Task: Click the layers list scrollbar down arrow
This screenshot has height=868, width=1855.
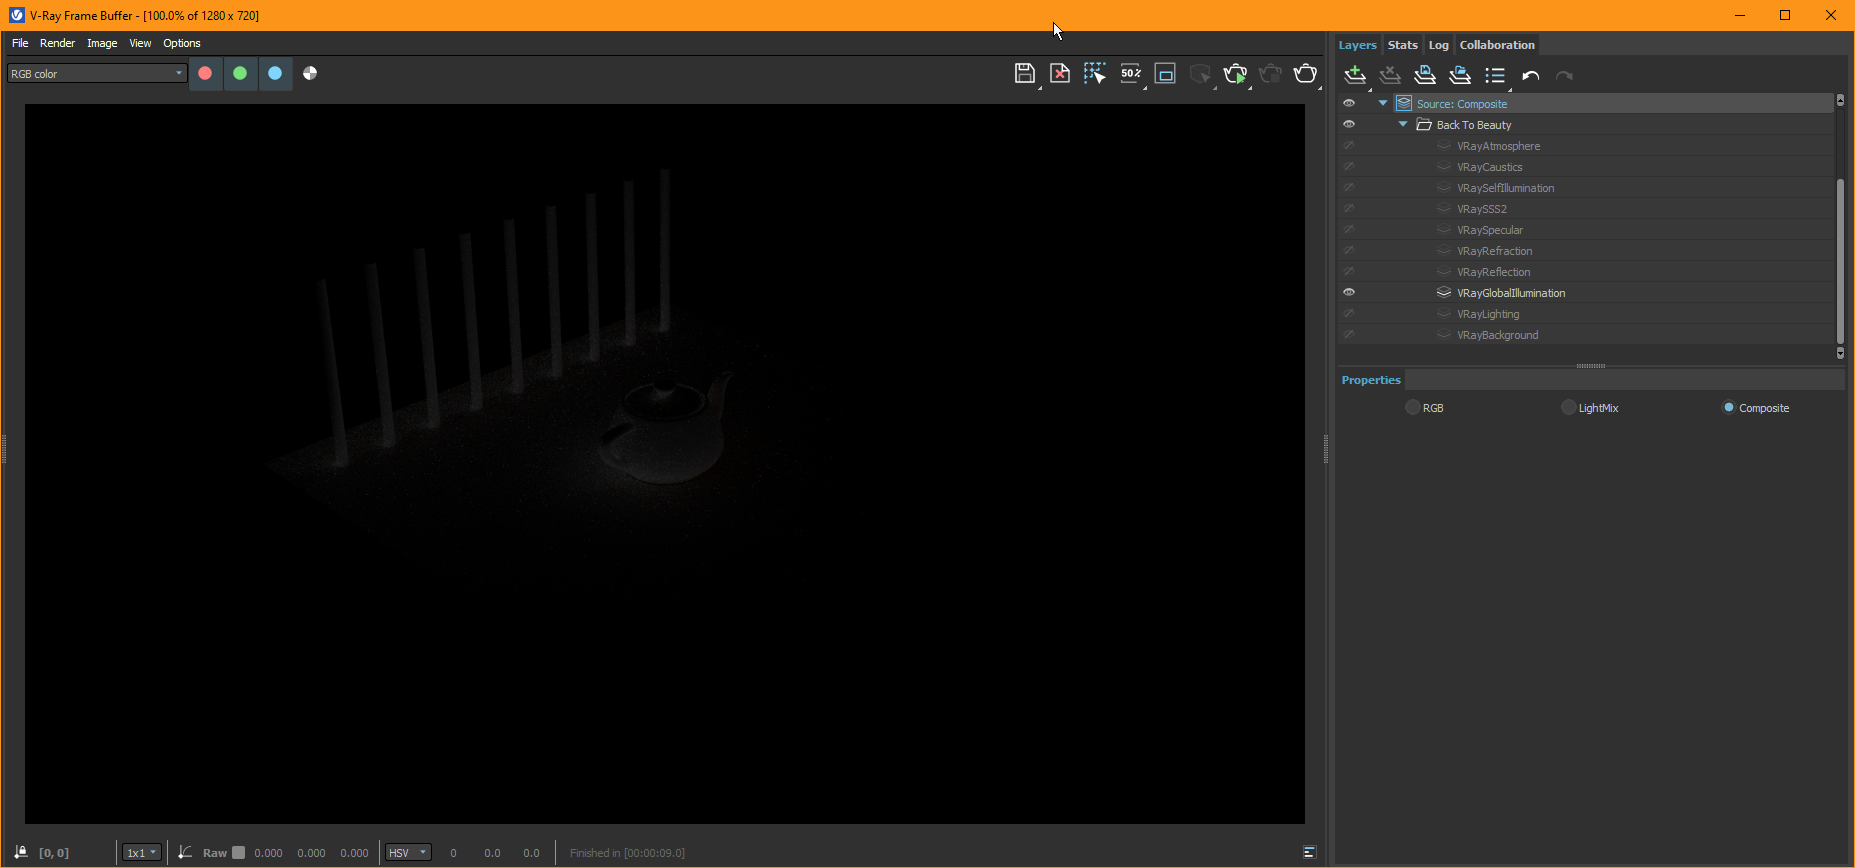Action: tap(1840, 353)
